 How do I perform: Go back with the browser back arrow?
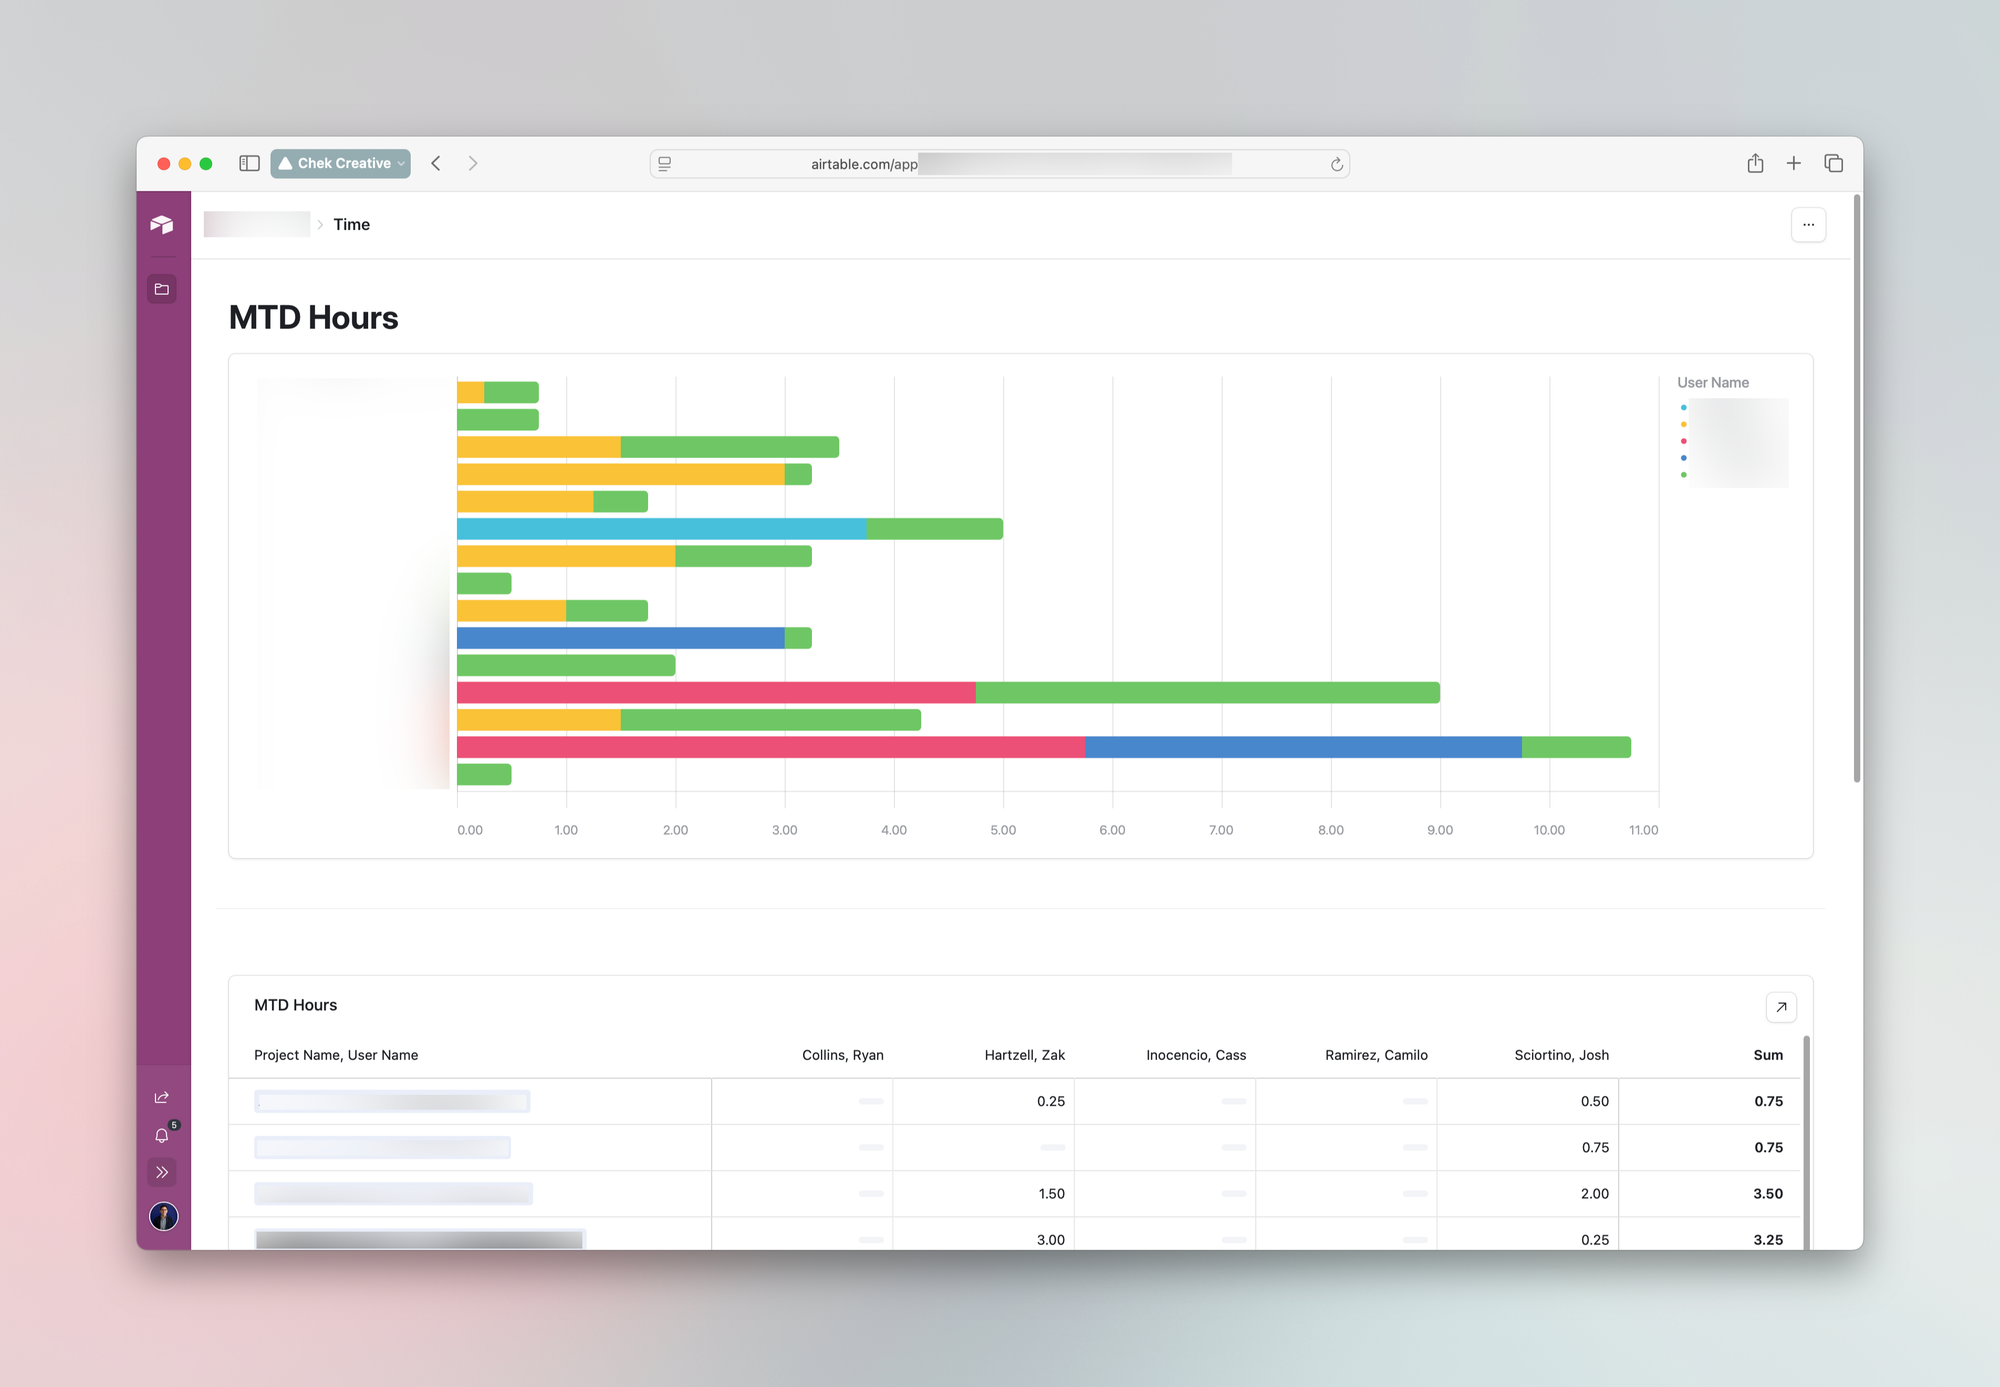point(436,163)
